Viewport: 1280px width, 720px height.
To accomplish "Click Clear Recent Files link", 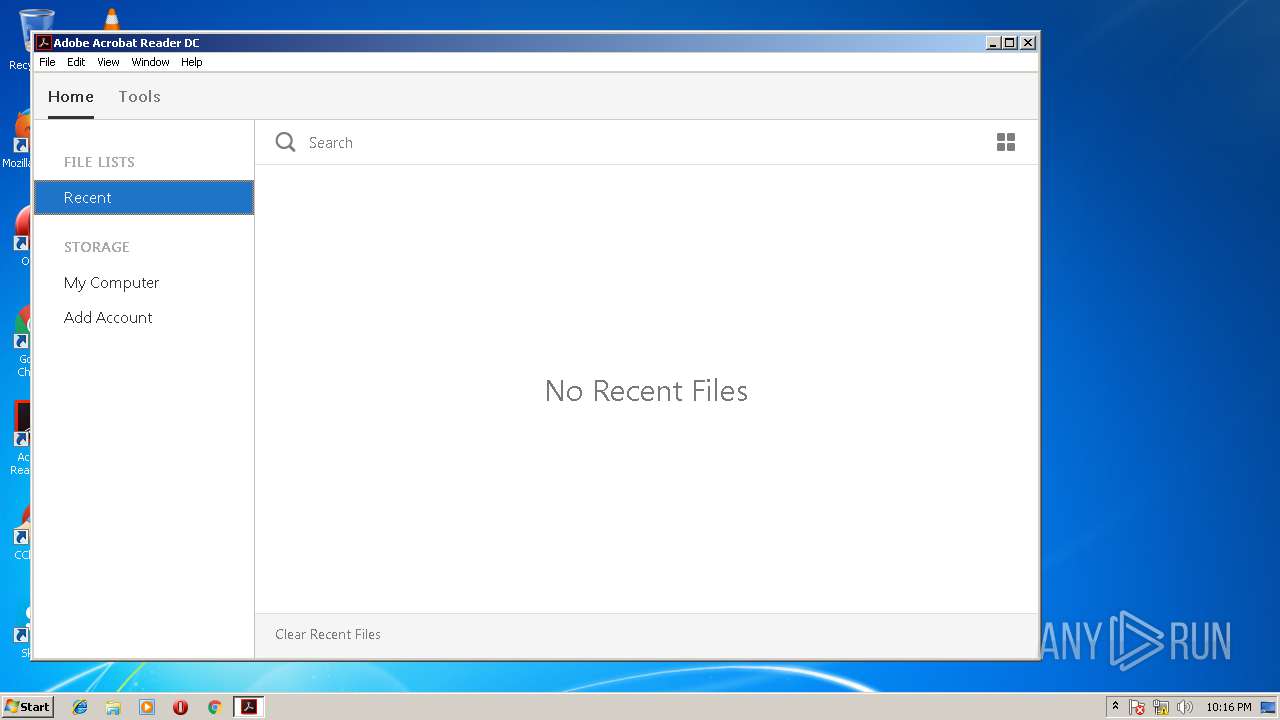I will tap(328, 634).
